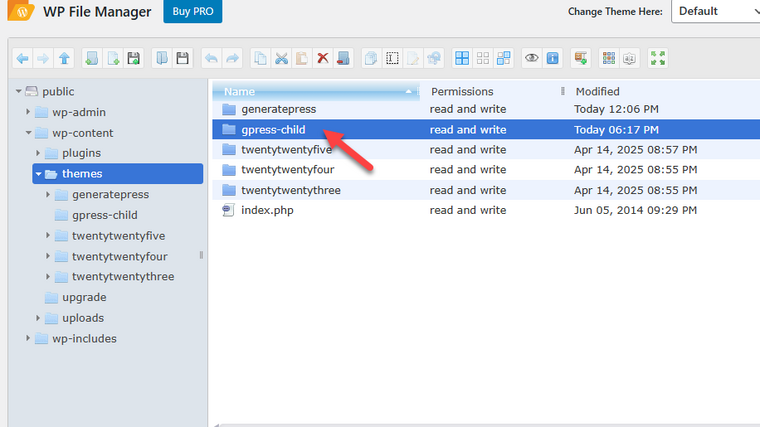
Task: Click the select none grid icon
Action: point(483,59)
